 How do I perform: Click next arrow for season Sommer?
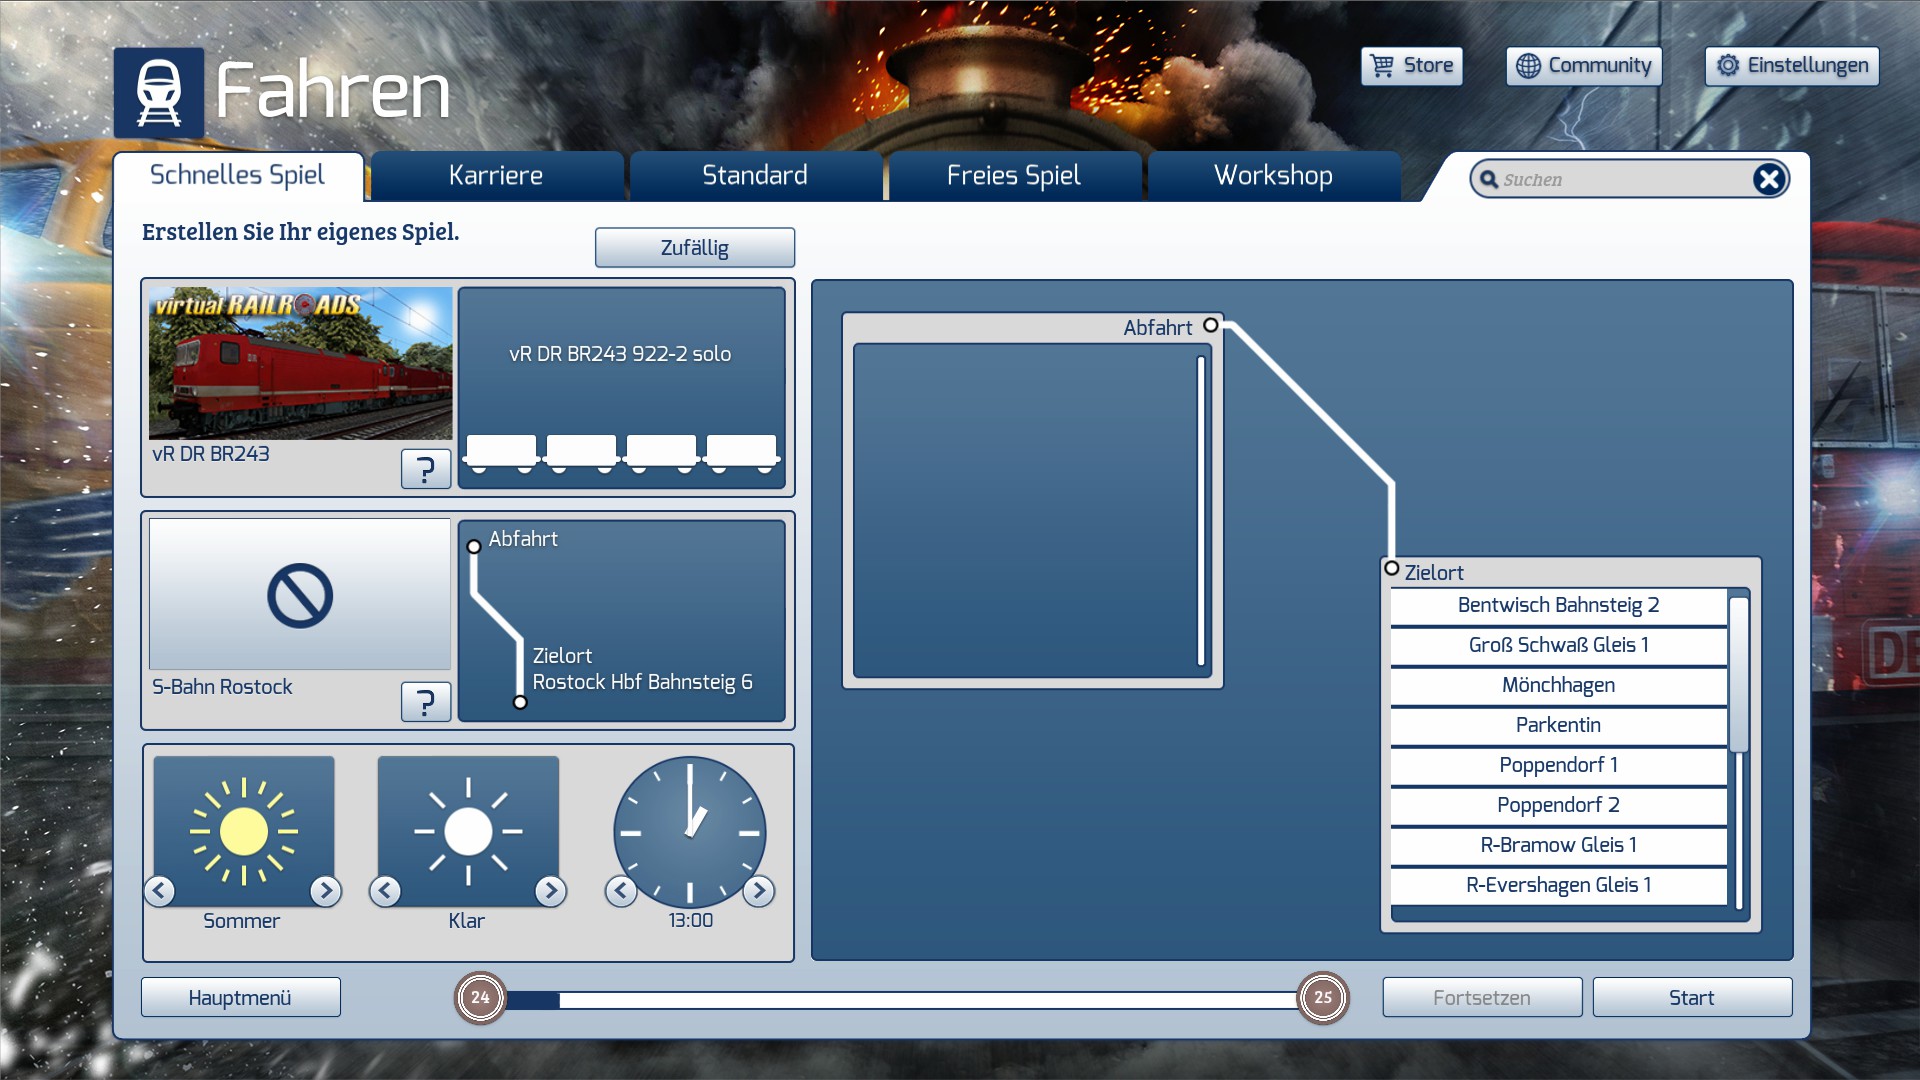pos(325,890)
